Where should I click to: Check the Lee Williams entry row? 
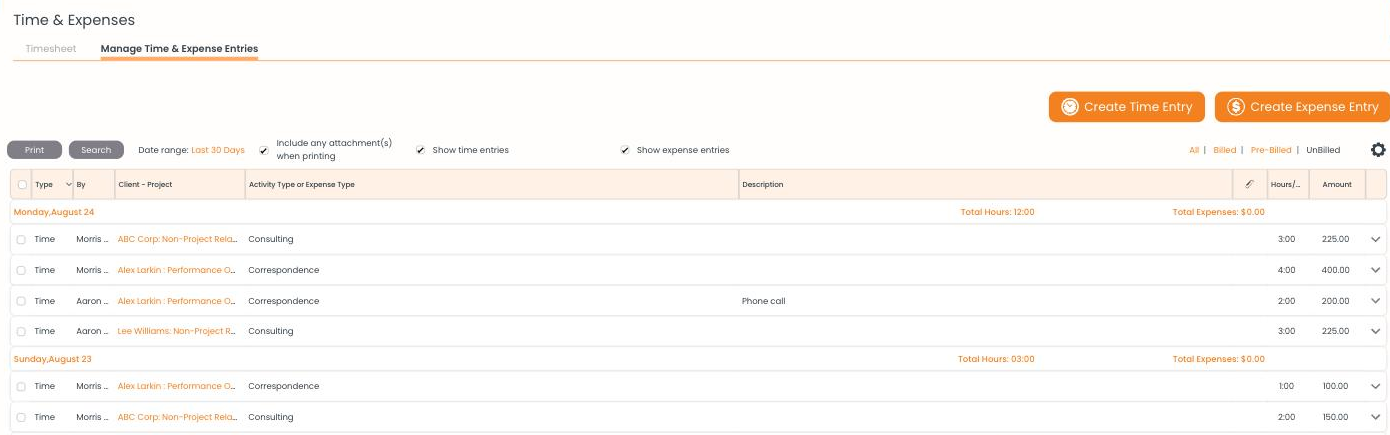(21, 331)
